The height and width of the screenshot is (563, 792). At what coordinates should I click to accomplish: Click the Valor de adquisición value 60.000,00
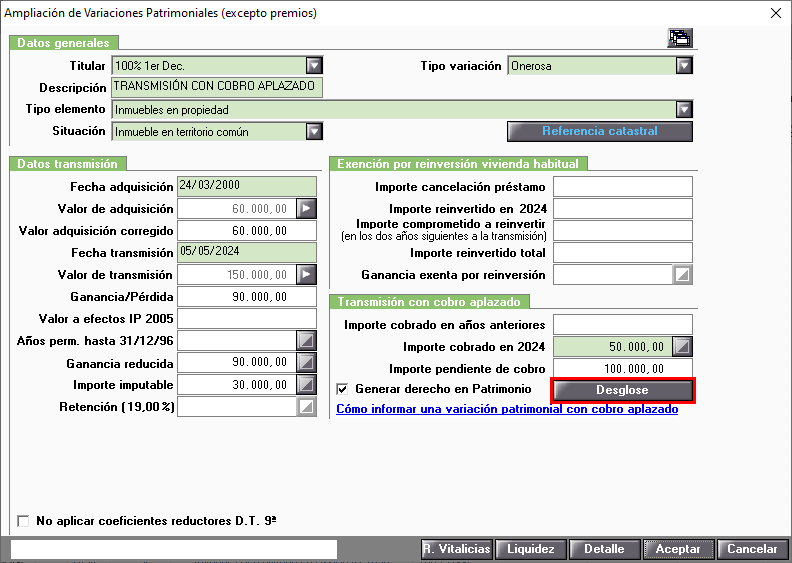tap(237, 209)
